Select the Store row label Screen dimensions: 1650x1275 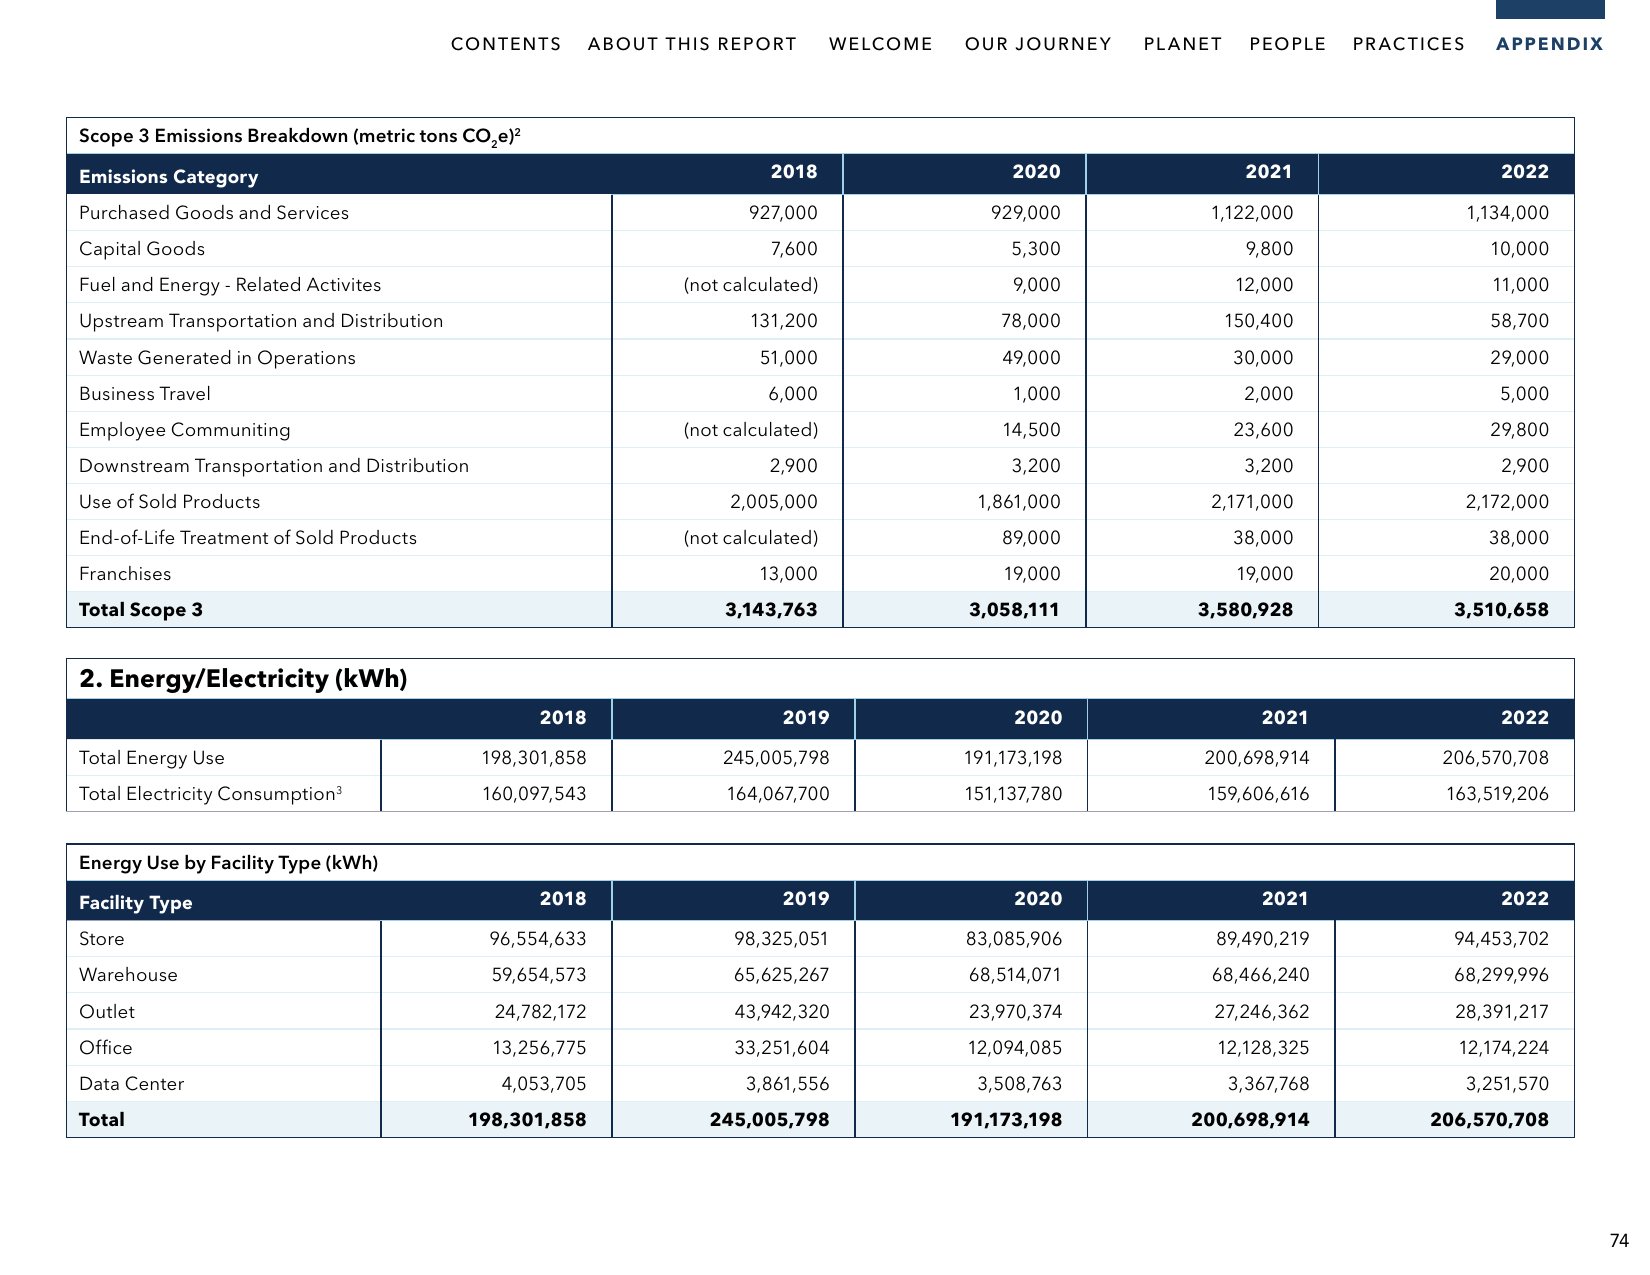click(102, 939)
